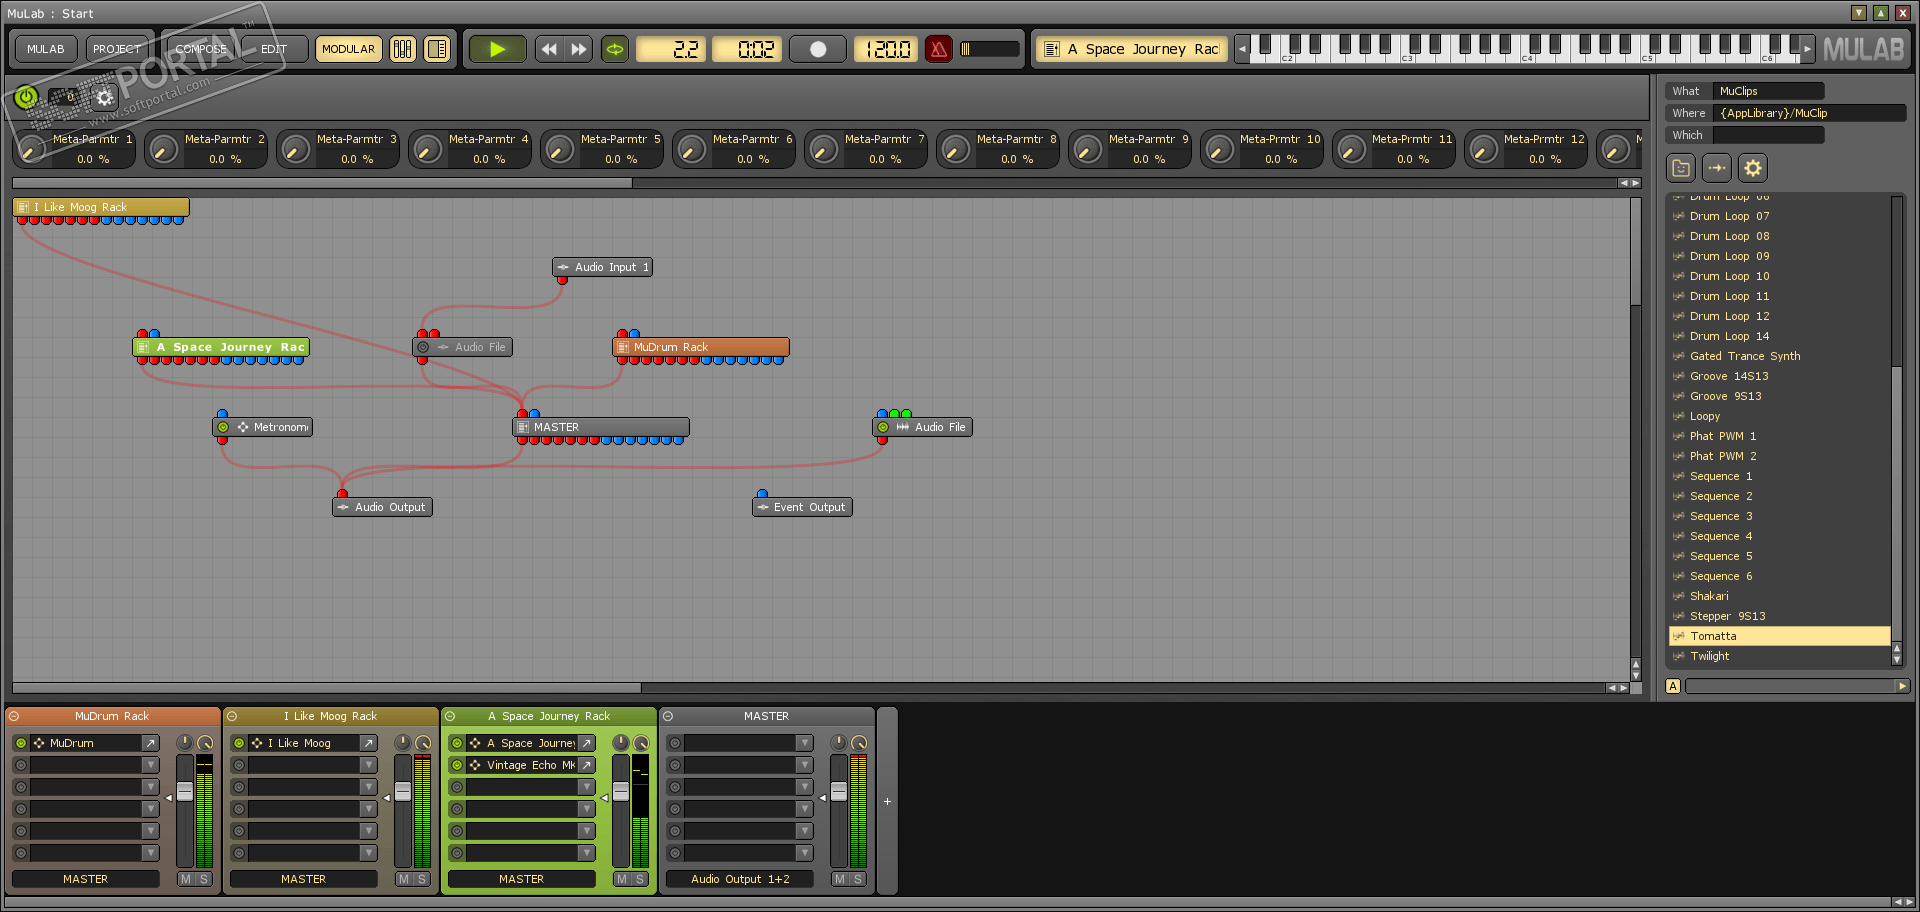
Task: Select the A Space Journey Rack module
Action: [x=221, y=347]
